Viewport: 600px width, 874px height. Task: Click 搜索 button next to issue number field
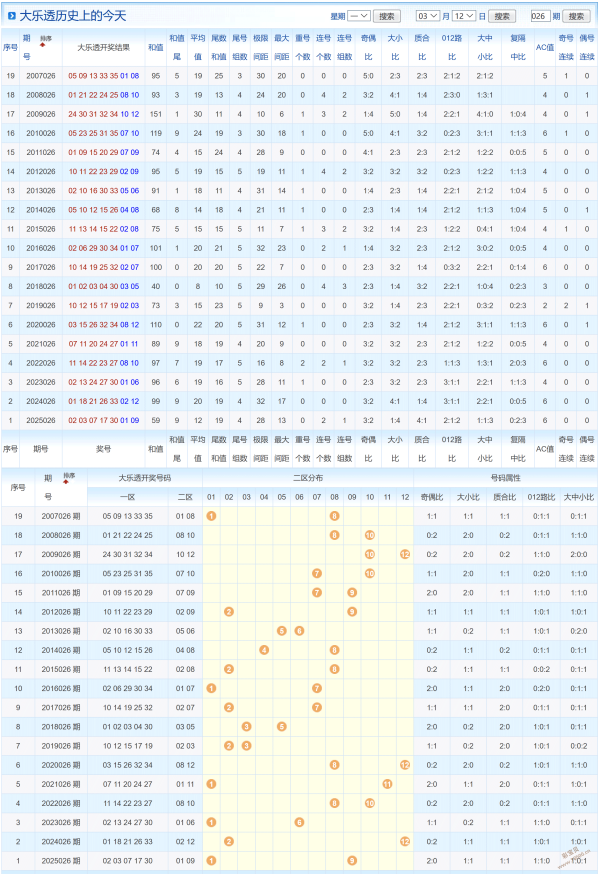coord(577,16)
